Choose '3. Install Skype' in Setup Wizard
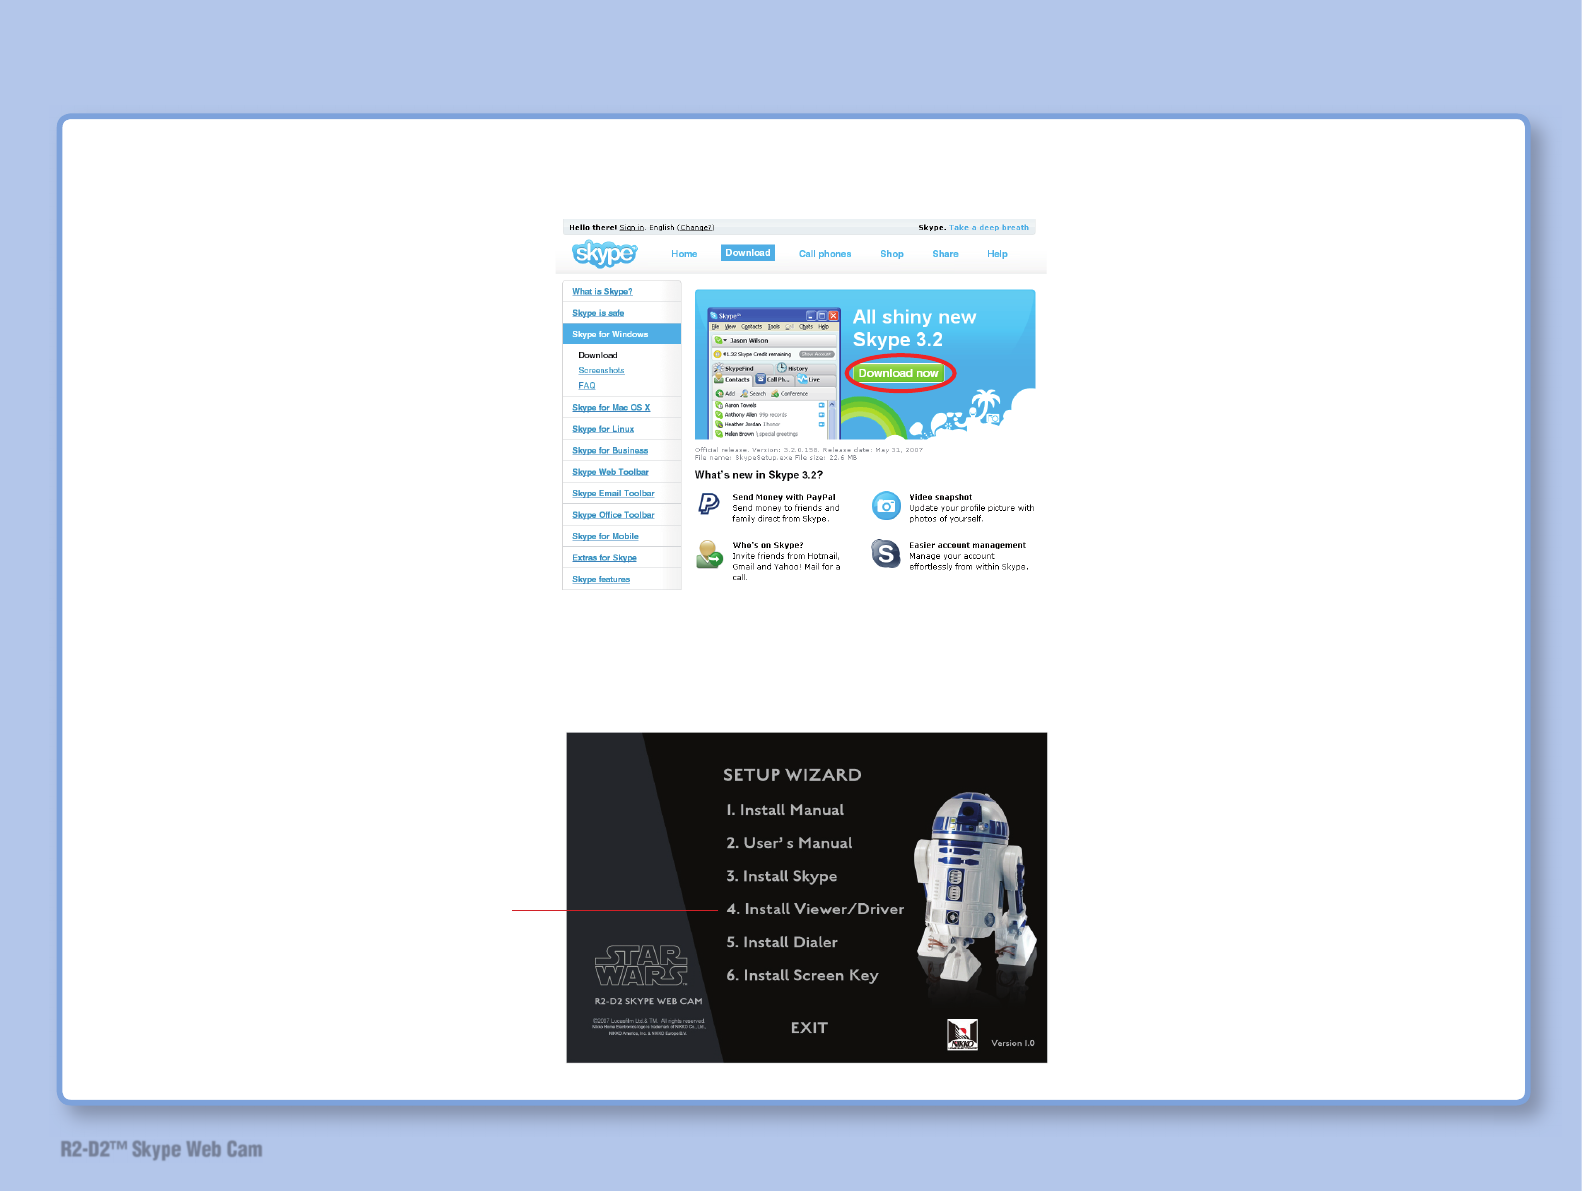This screenshot has height=1191, width=1582. click(782, 876)
